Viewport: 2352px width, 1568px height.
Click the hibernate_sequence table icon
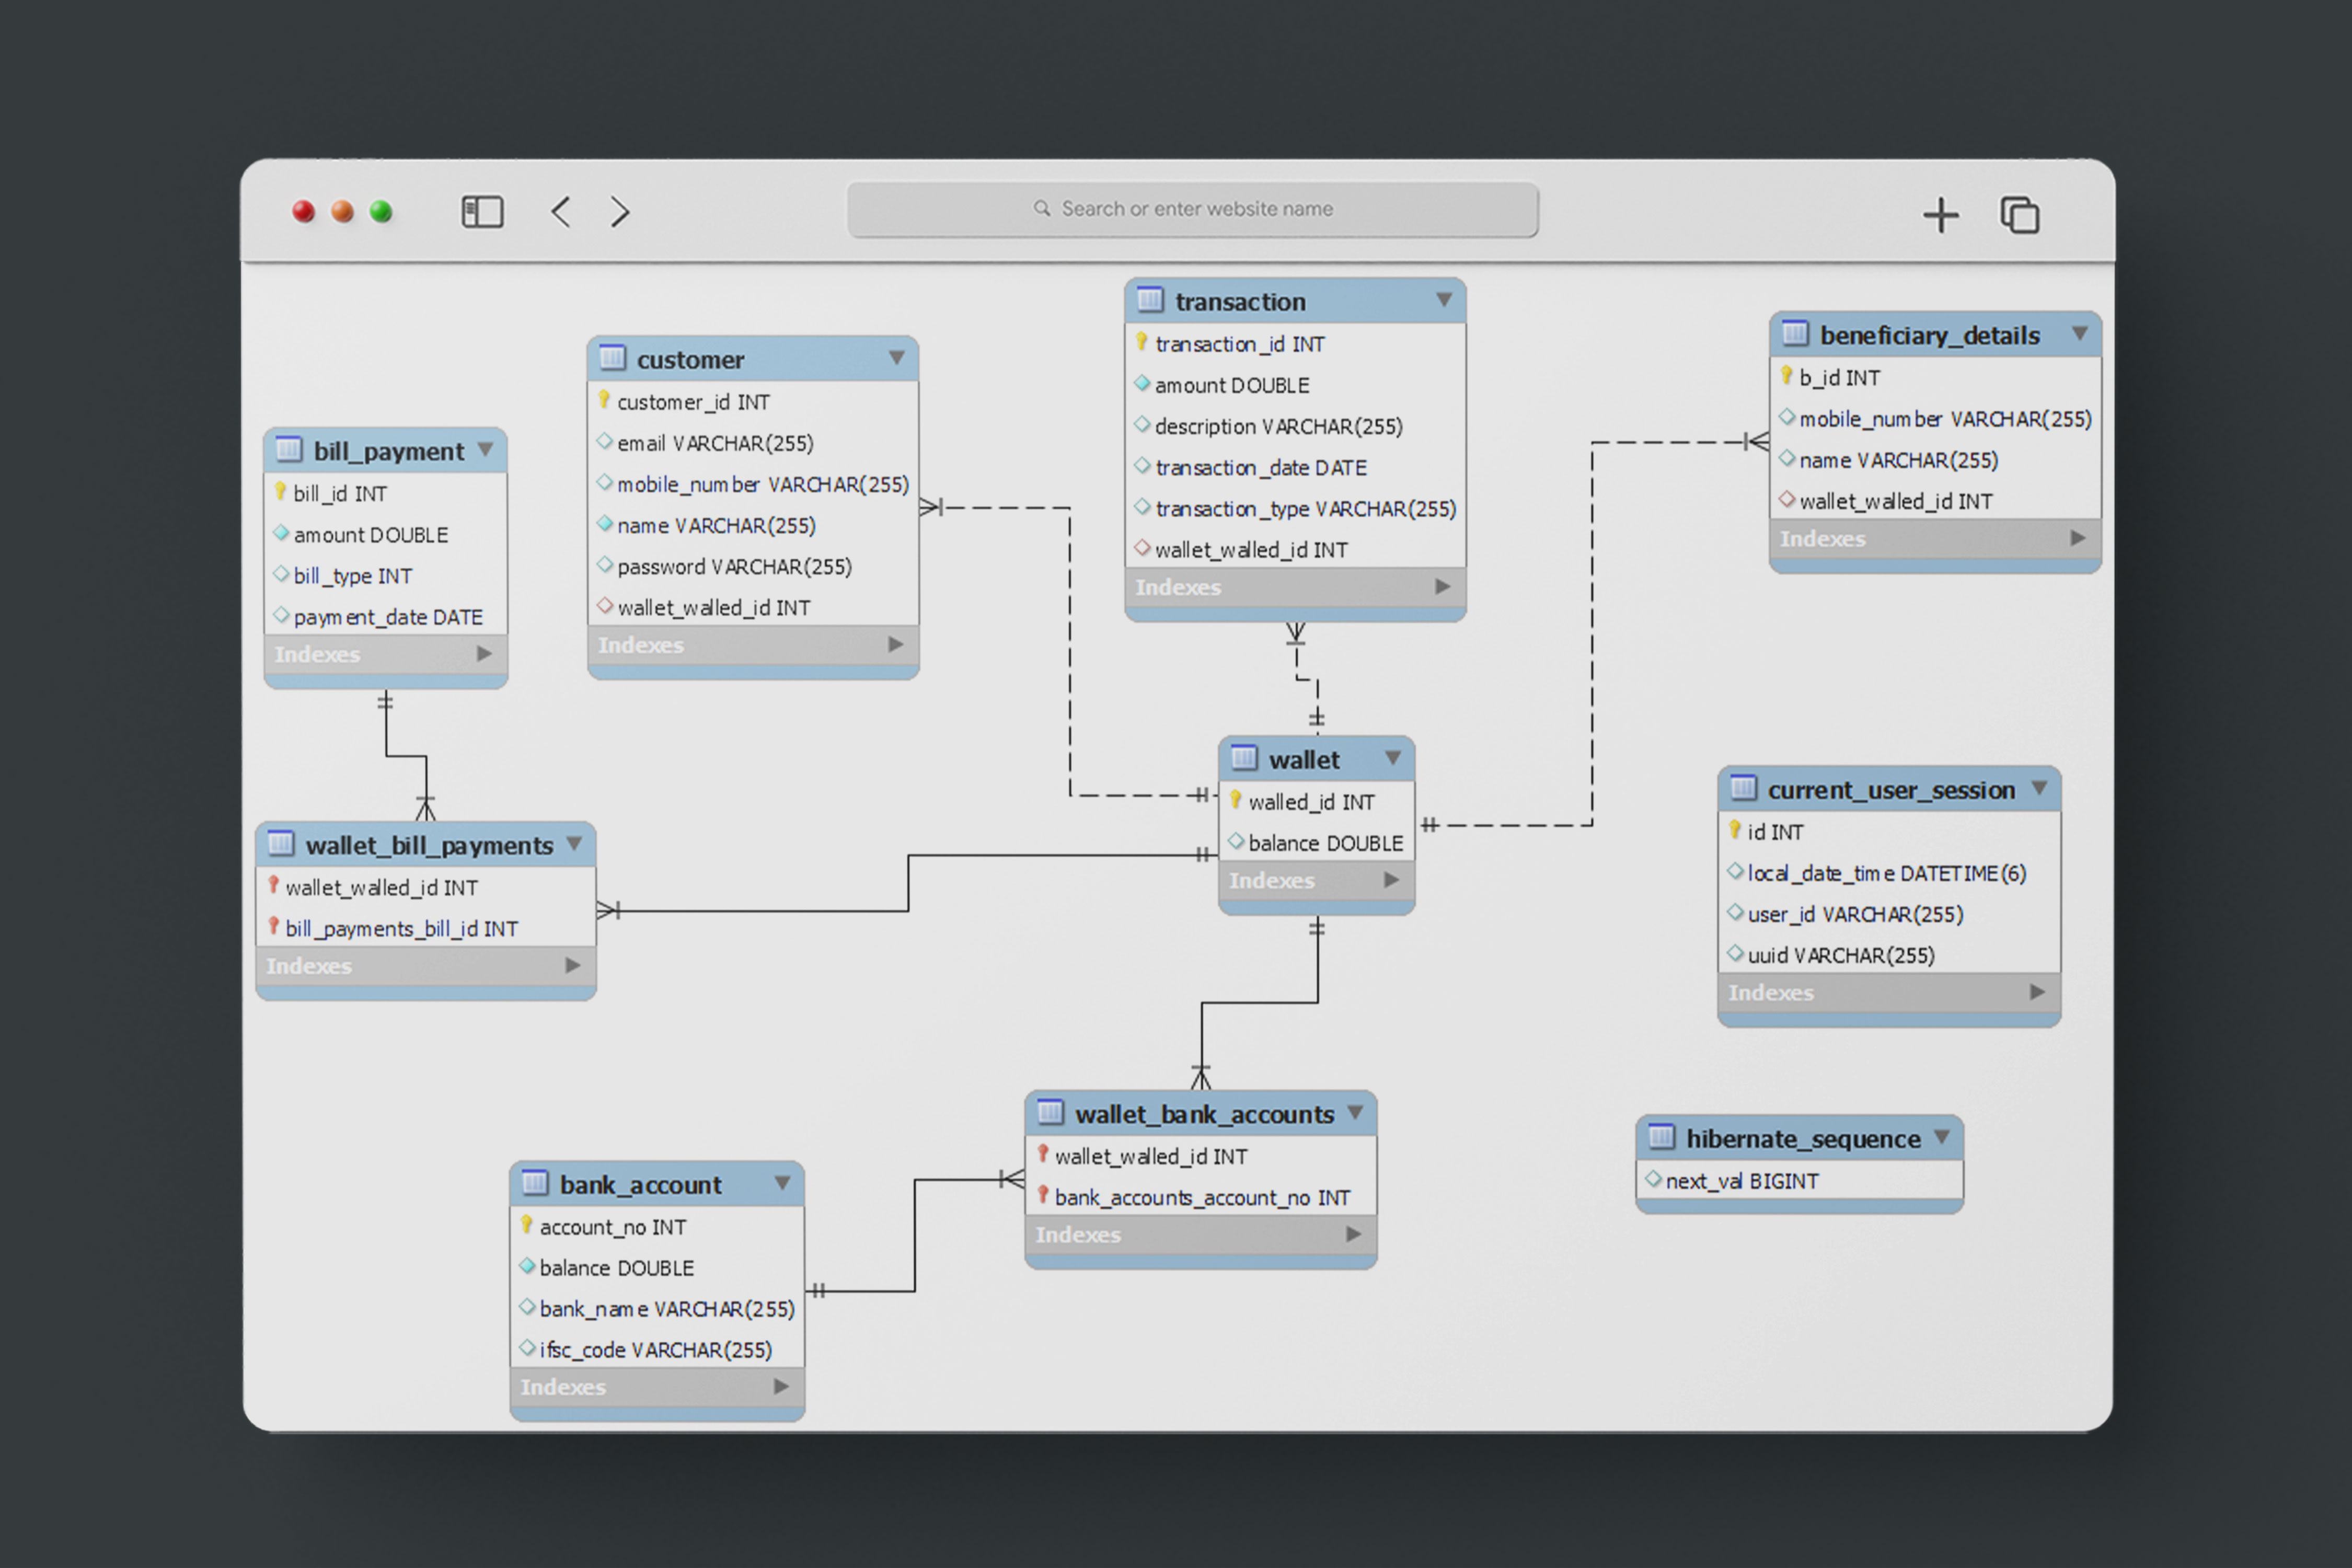click(x=1661, y=1137)
